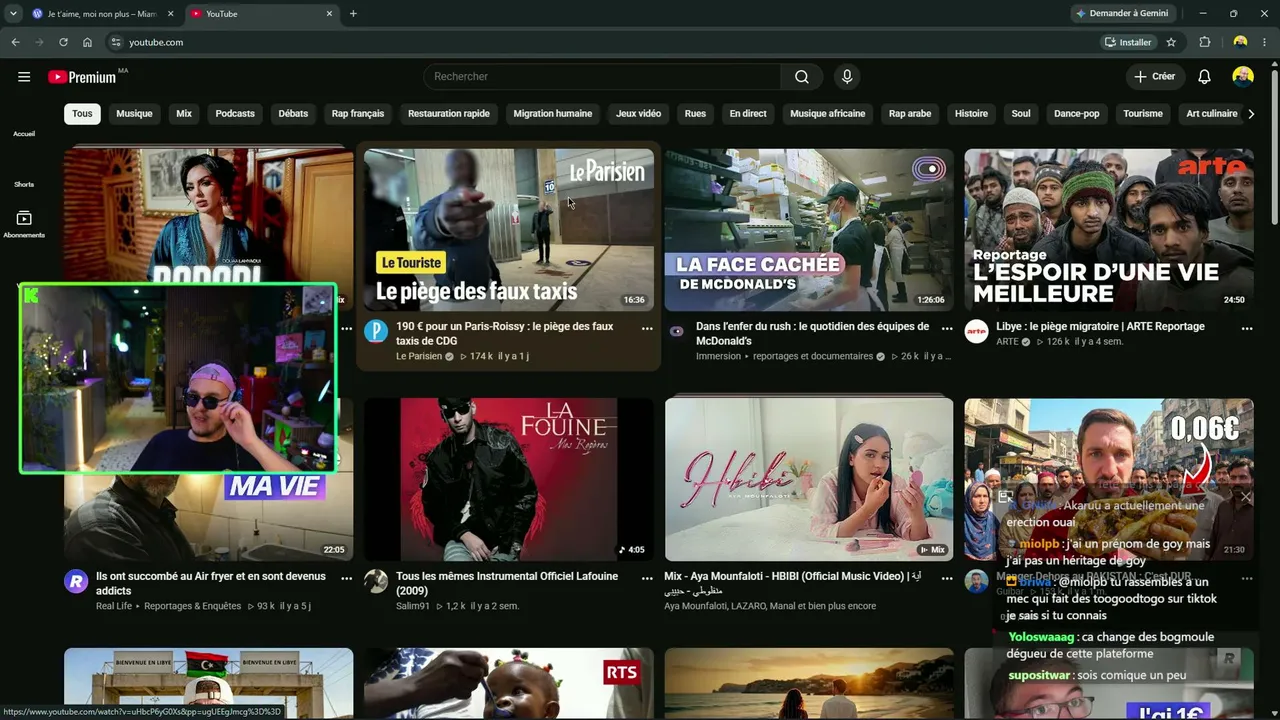
Task: Click the magnifying glass search button
Action: click(x=802, y=77)
